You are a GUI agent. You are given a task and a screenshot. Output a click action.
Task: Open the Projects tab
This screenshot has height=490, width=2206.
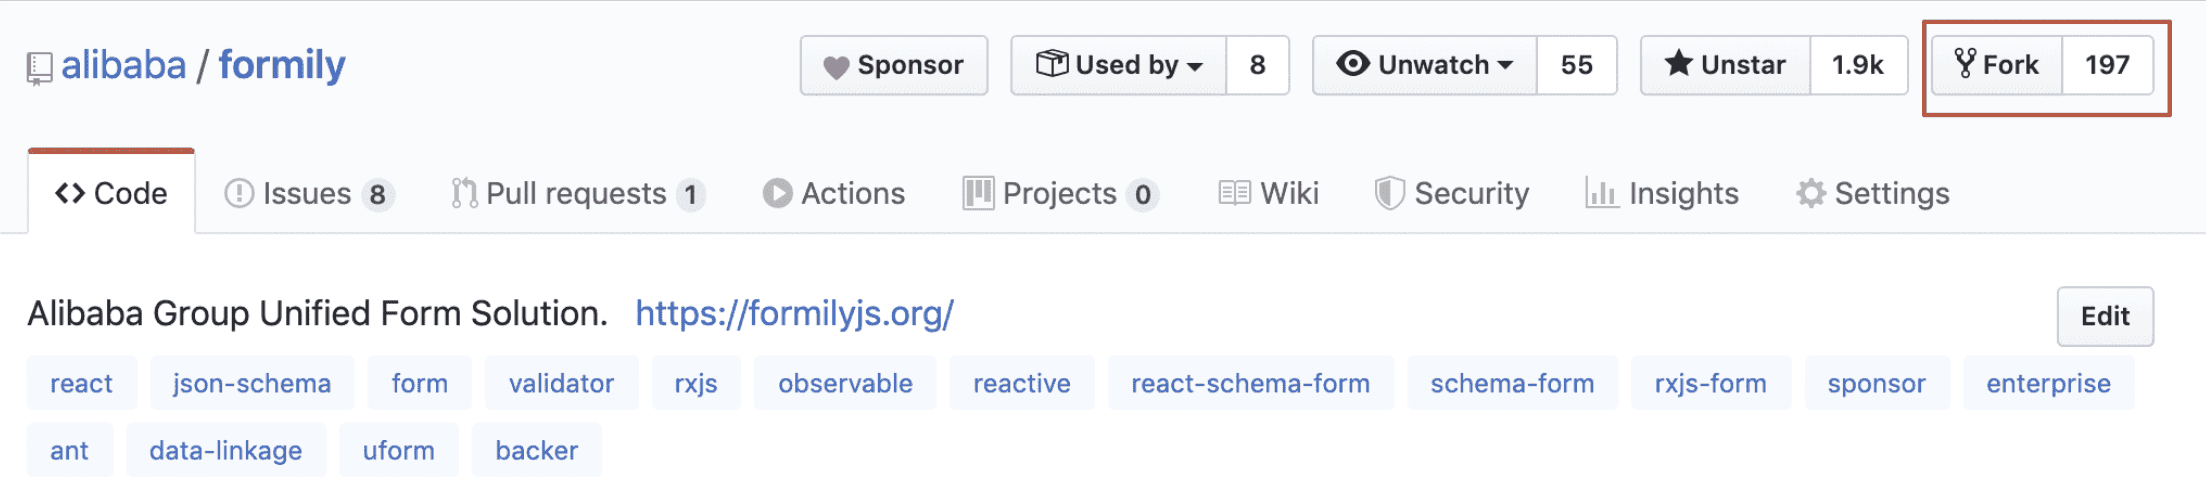point(1059,193)
